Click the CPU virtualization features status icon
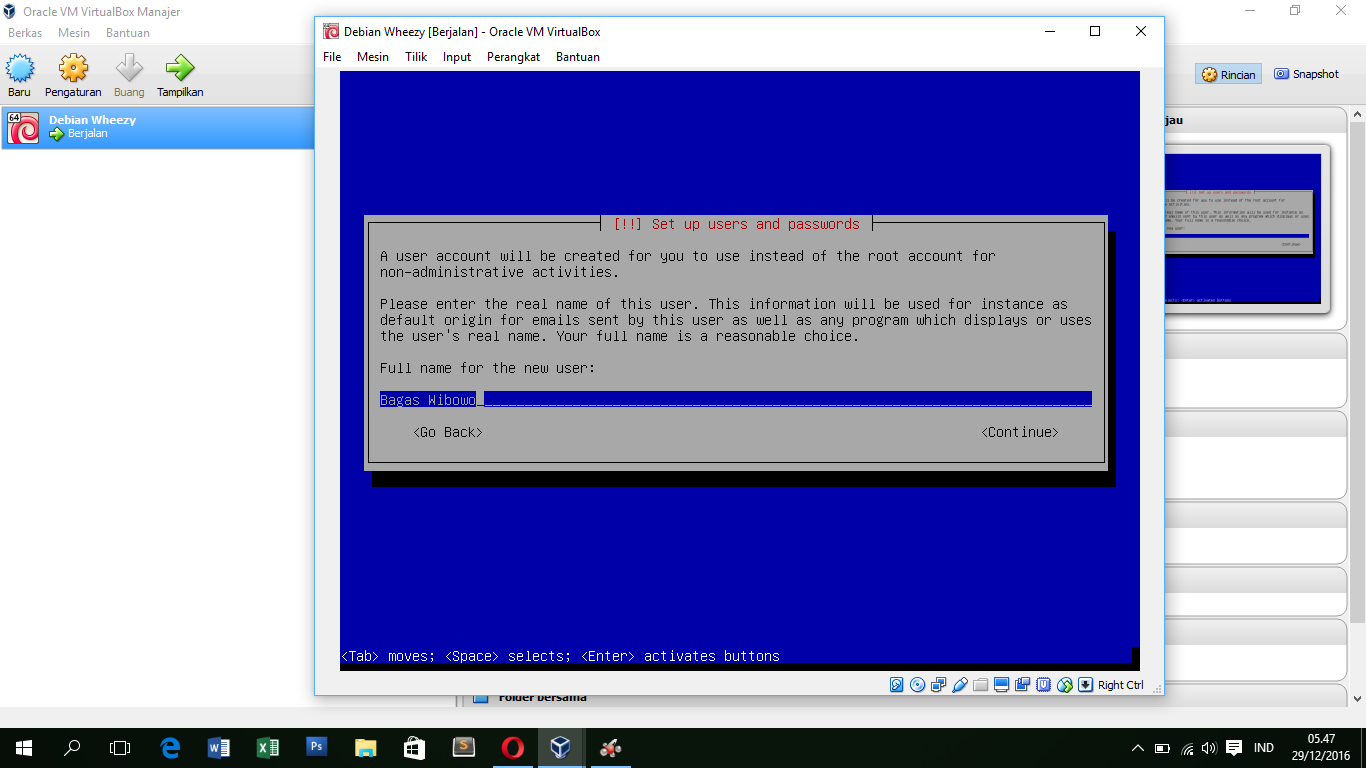This screenshot has width=1366, height=768. click(1043, 685)
